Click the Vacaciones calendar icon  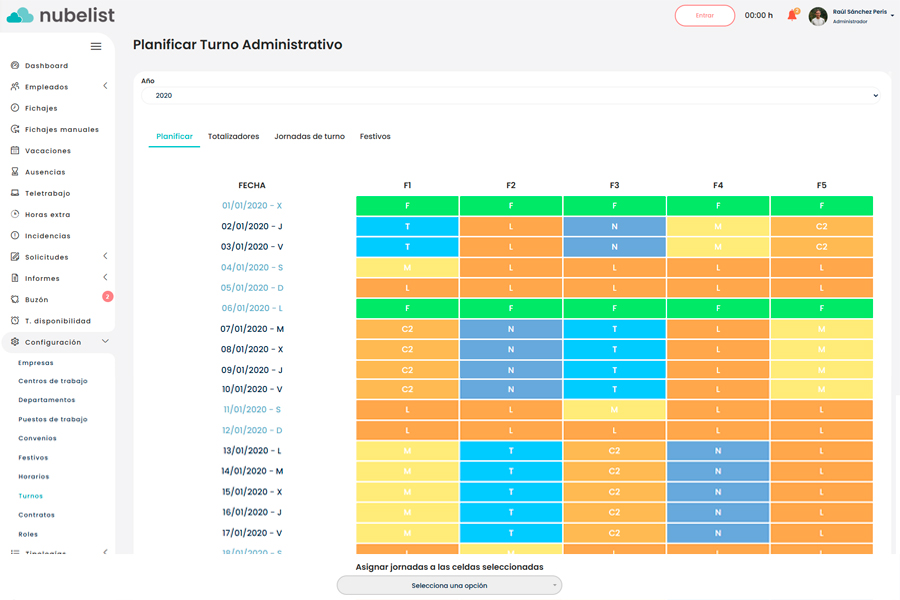point(15,151)
